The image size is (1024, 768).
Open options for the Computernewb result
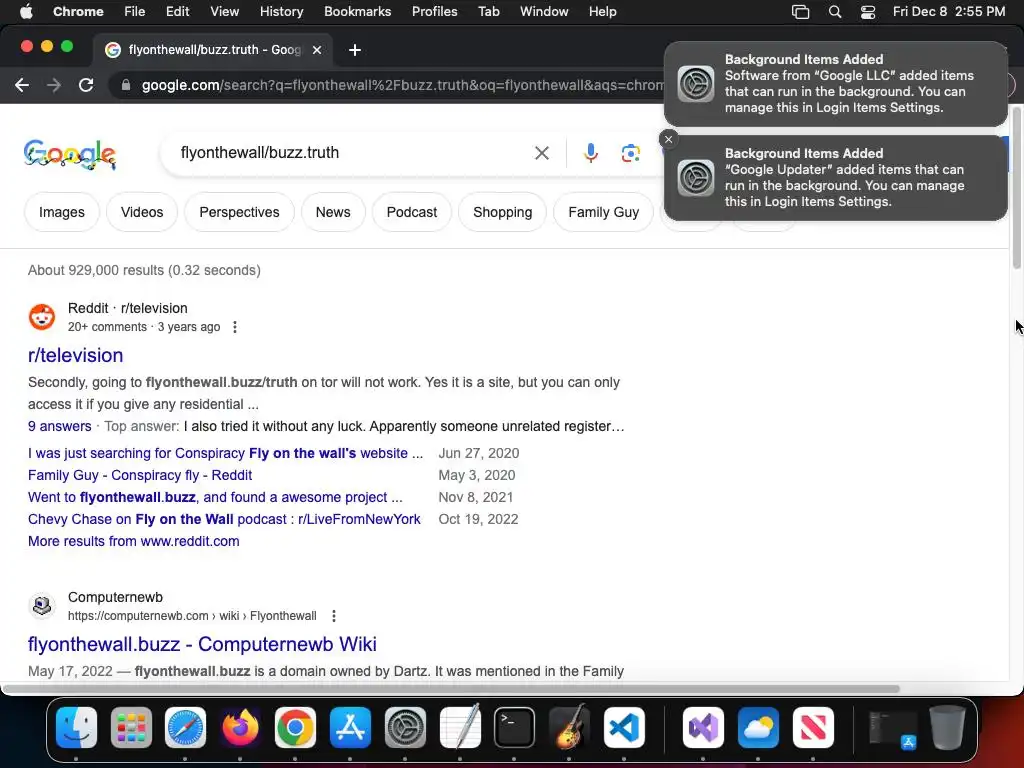coord(334,616)
